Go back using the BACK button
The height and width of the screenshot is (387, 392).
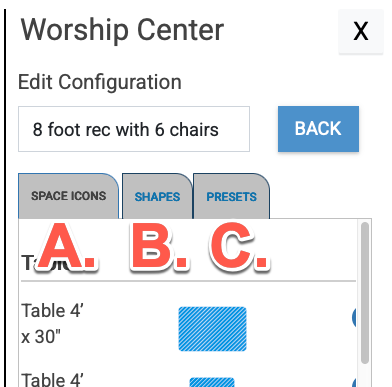[318, 129]
